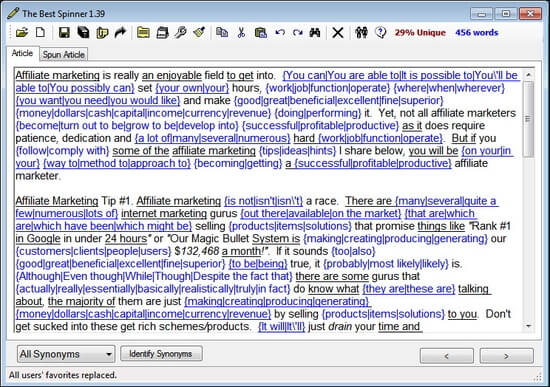
Task: Click the {tips|ideas|hints} spin group
Action: click(x=297, y=151)
